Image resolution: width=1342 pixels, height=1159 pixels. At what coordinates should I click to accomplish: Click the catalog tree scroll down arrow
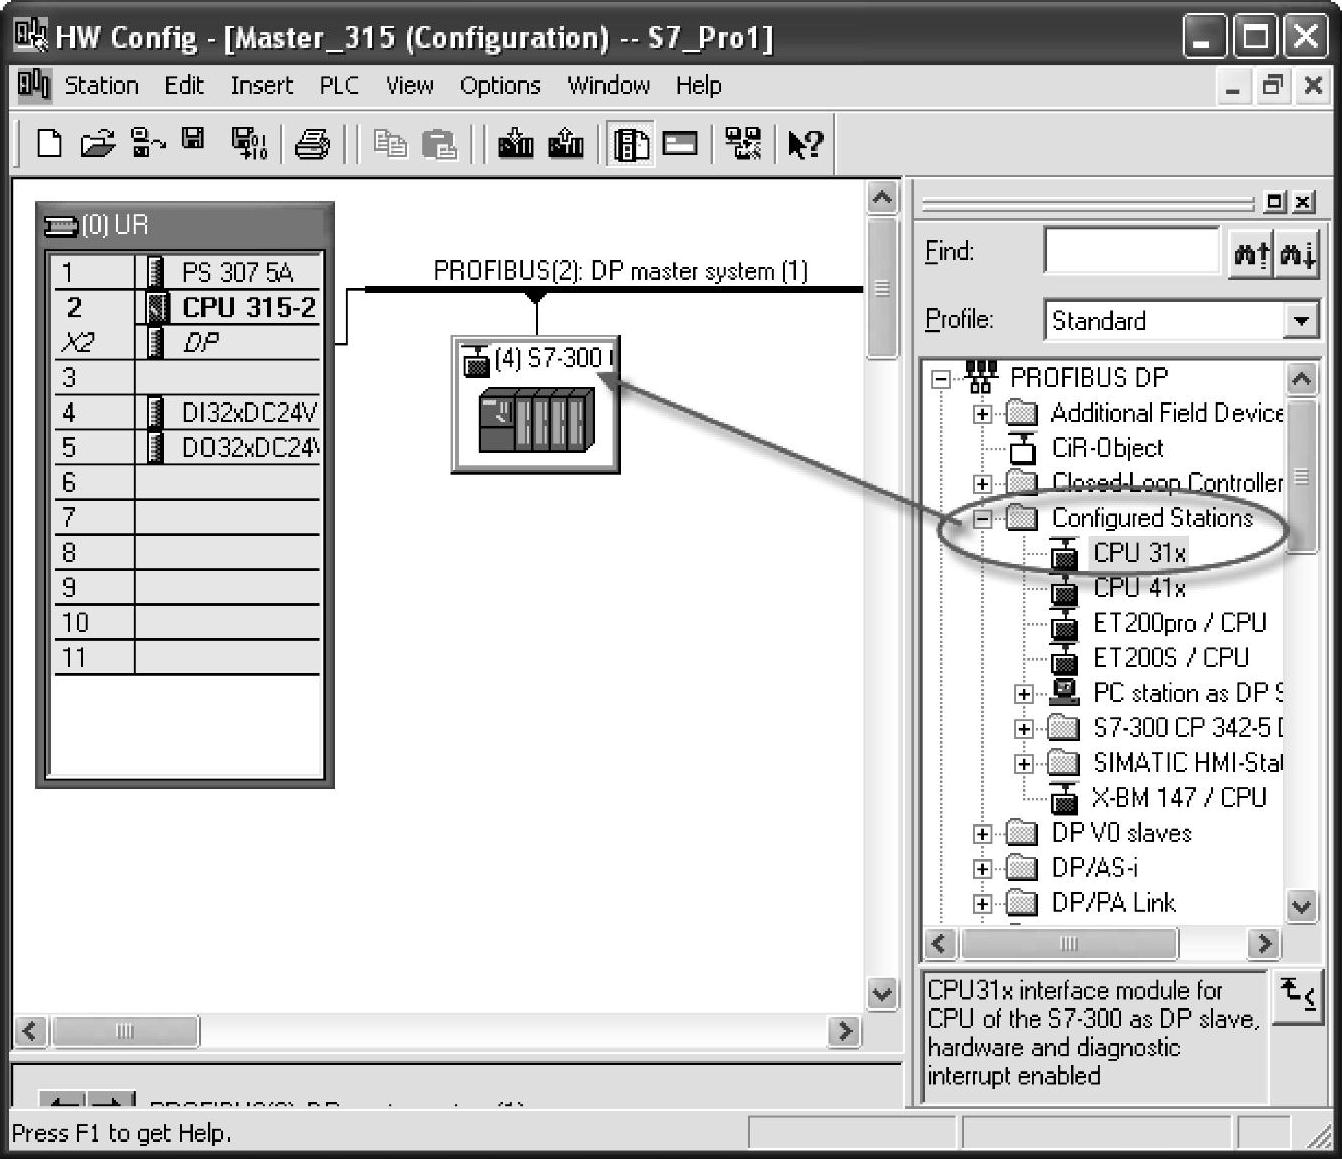pos(1300,907)
